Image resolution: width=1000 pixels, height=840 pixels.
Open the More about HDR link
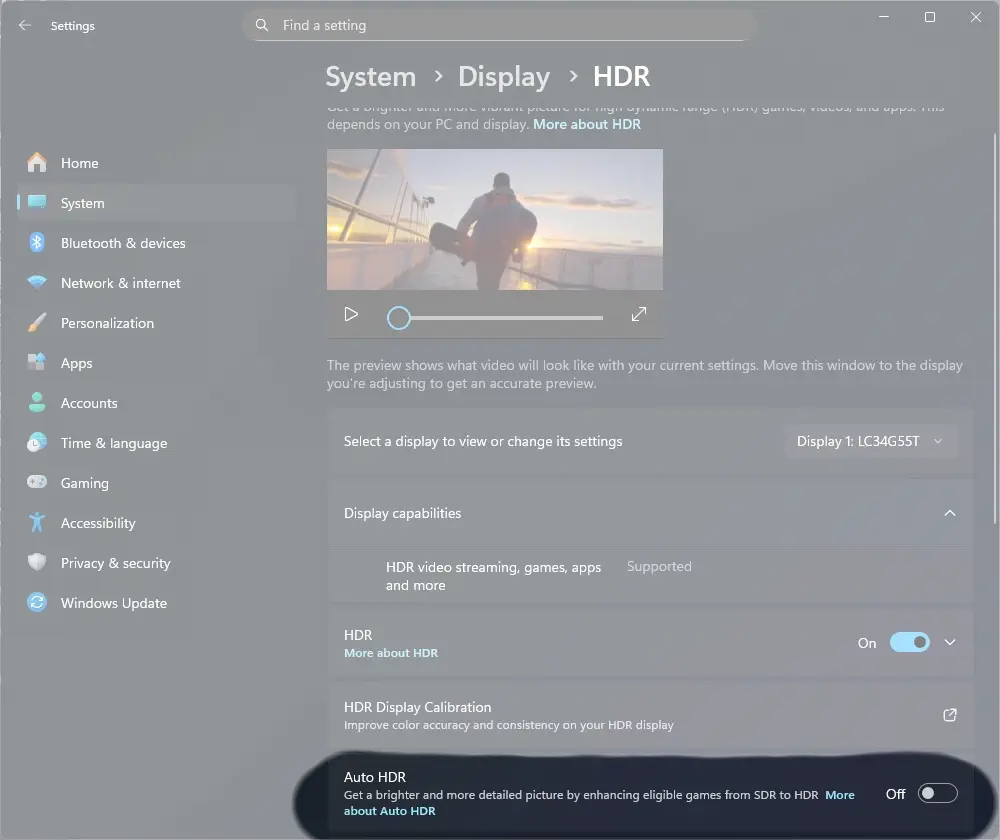coord(391,652)
